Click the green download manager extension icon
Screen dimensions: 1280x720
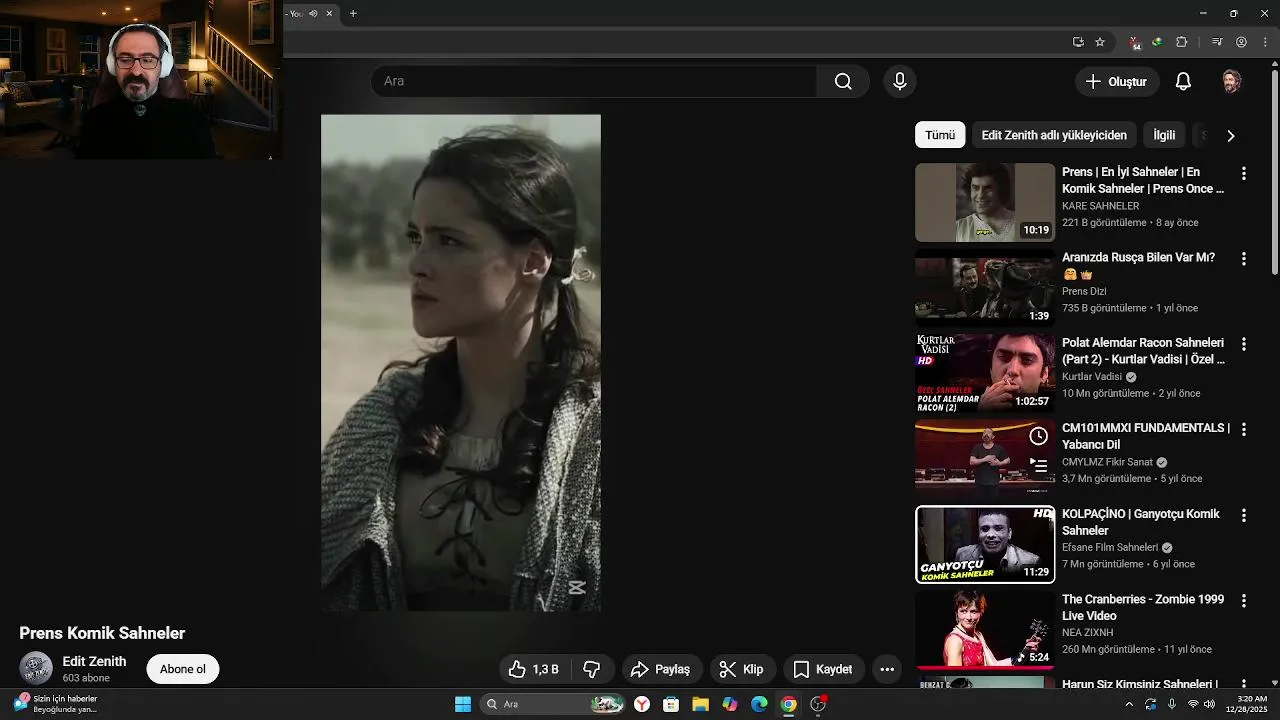1157,42
